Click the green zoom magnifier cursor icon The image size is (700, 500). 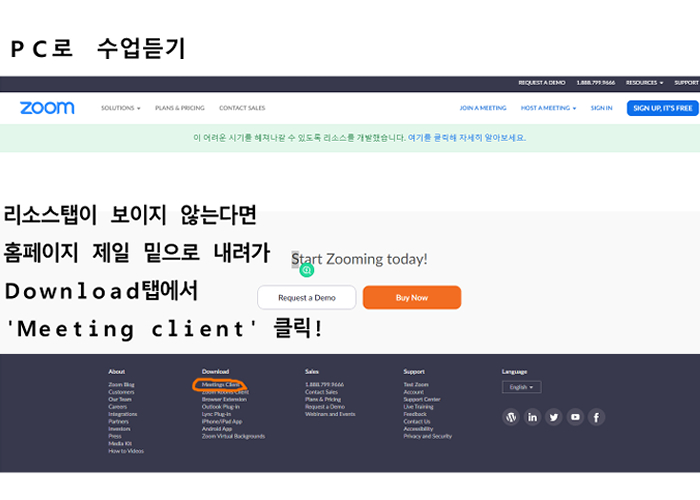307,270
